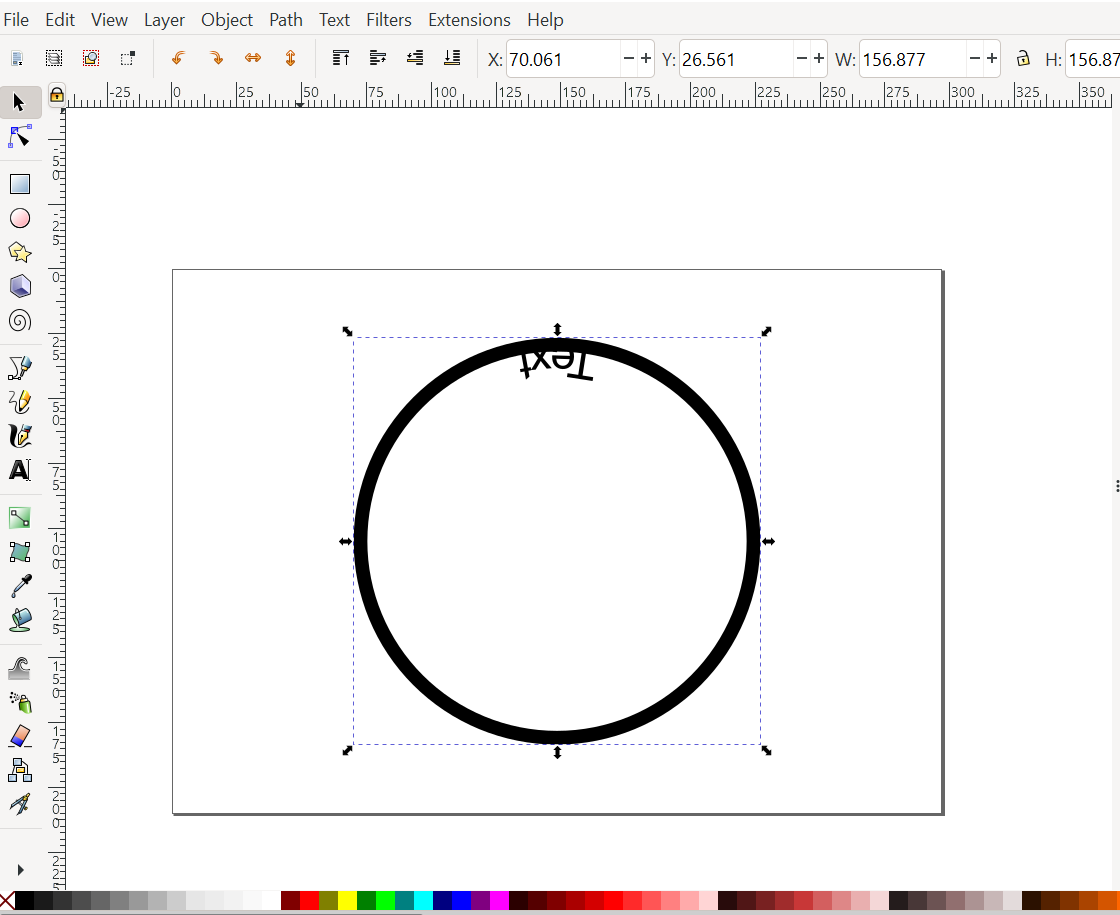Screen dimensions: 1120x915
Task: Expand the collapsed snap bar on right edge
Action: 1116,487
